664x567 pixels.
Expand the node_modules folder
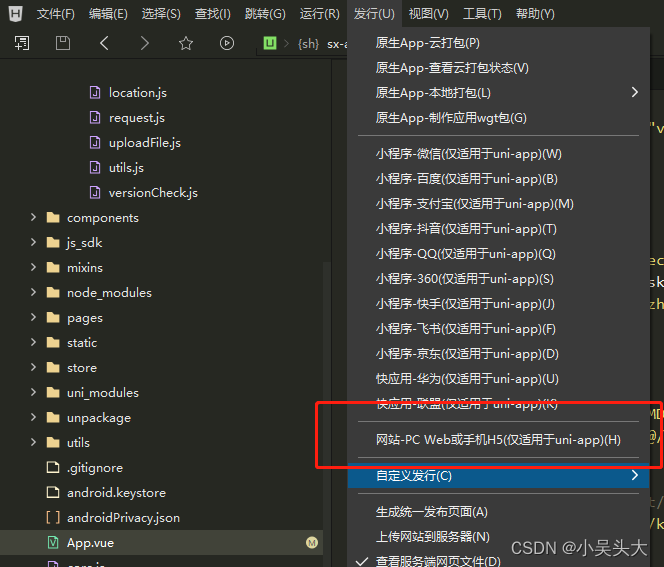[x=33, y=292]
